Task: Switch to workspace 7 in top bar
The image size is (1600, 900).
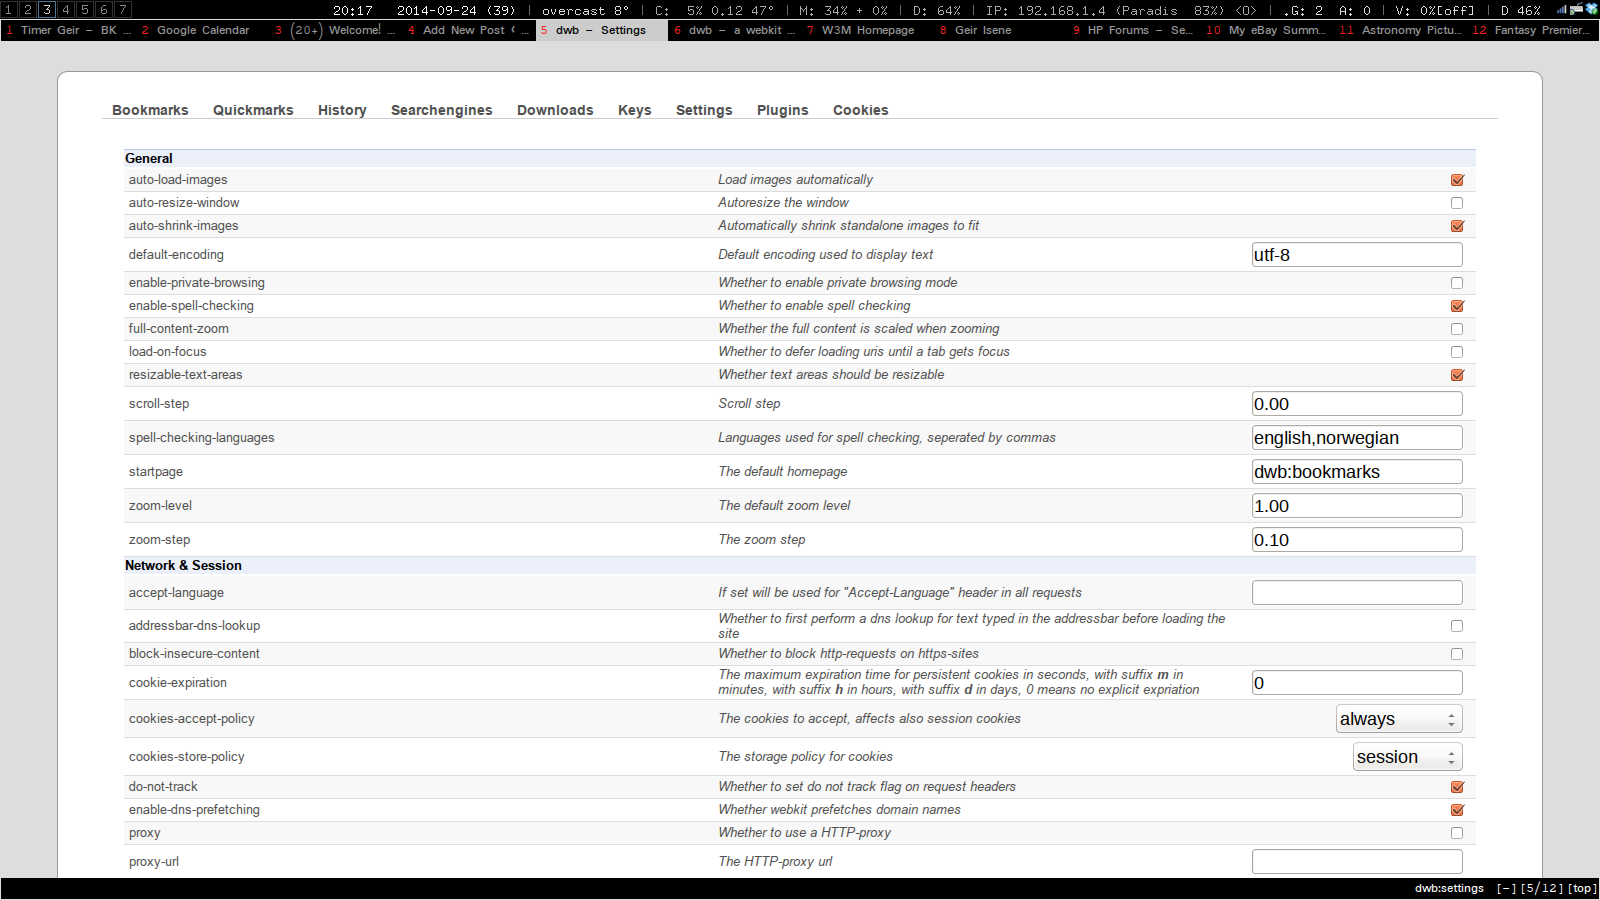Action: (x=123, y=10)
